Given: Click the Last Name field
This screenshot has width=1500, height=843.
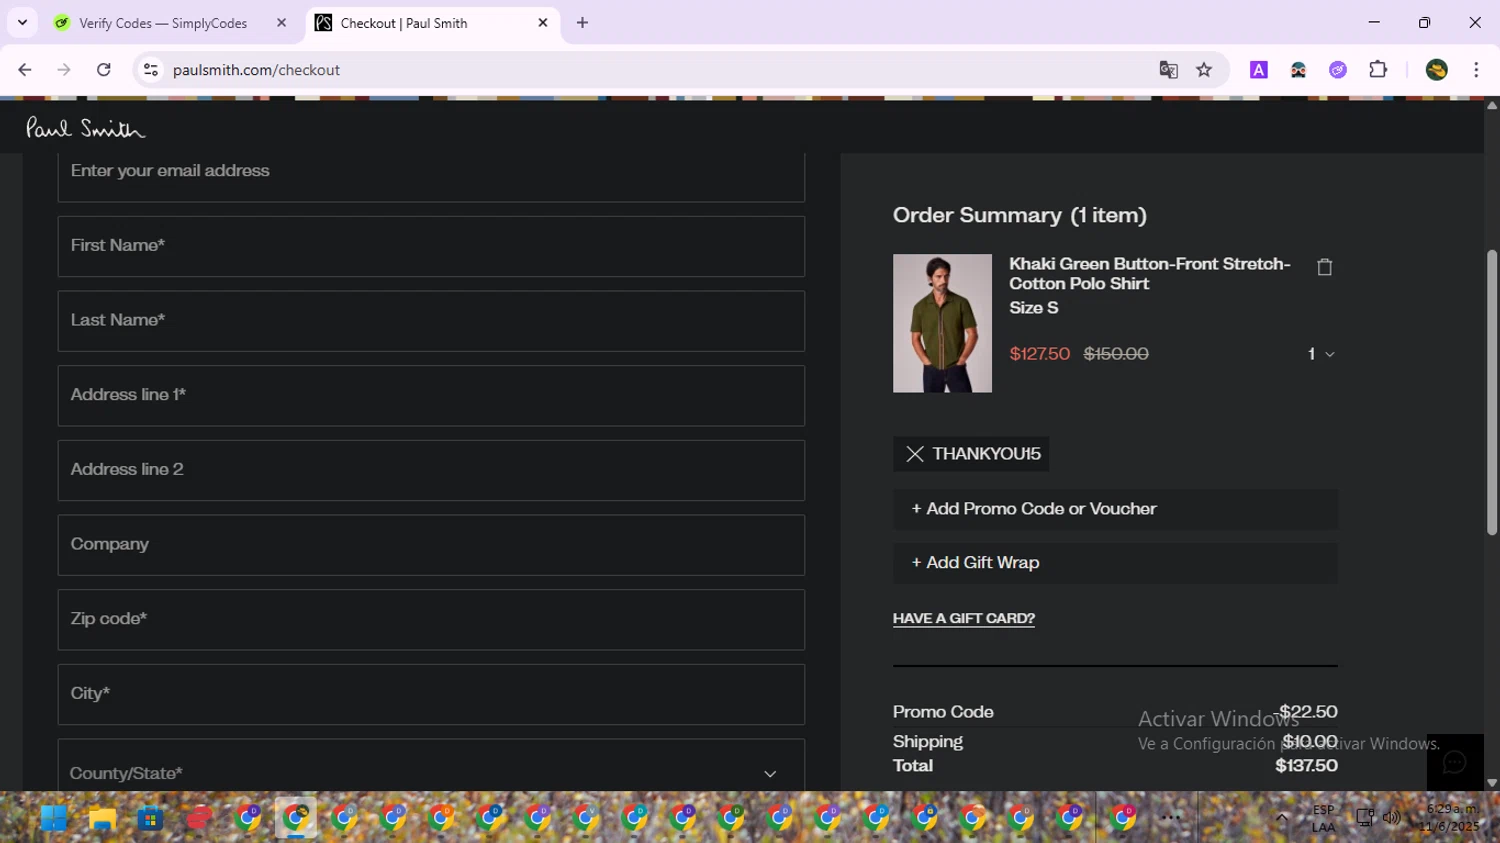Looking at the screenshot, I should [431, 321].
